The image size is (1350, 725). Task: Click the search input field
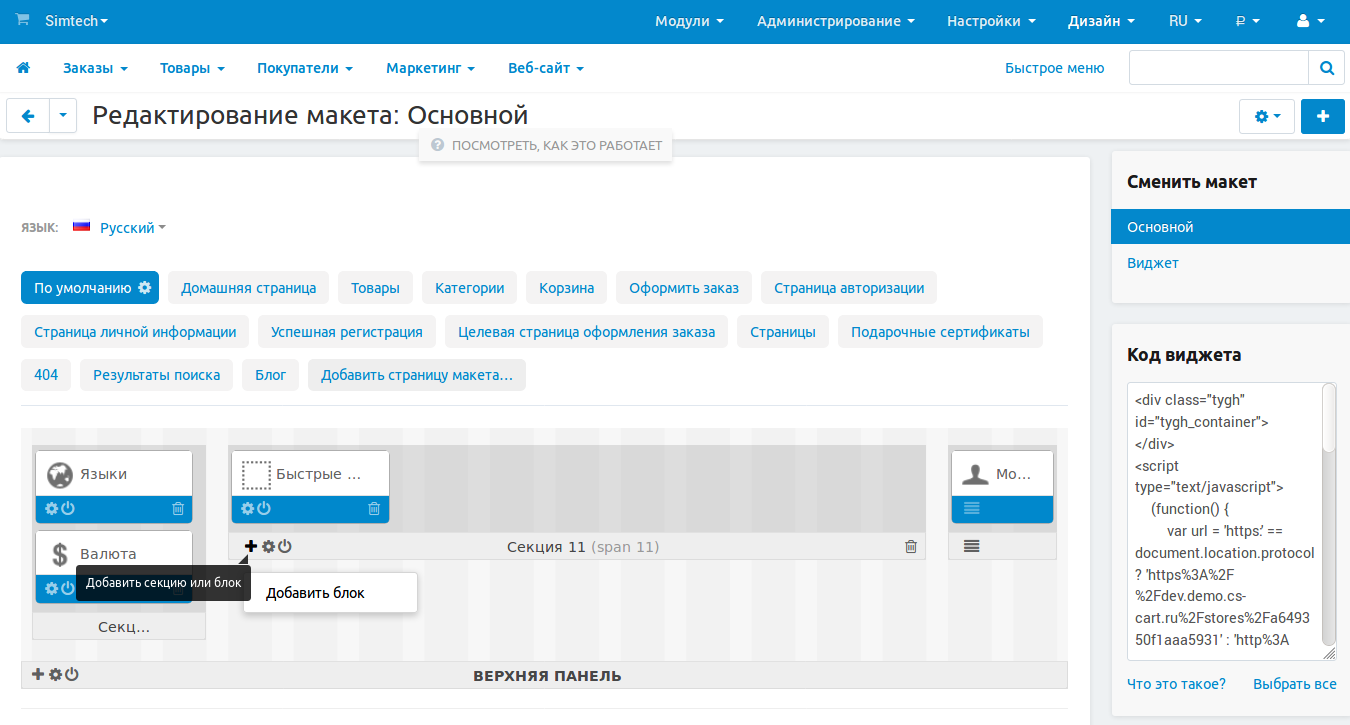coord(1218,68)
